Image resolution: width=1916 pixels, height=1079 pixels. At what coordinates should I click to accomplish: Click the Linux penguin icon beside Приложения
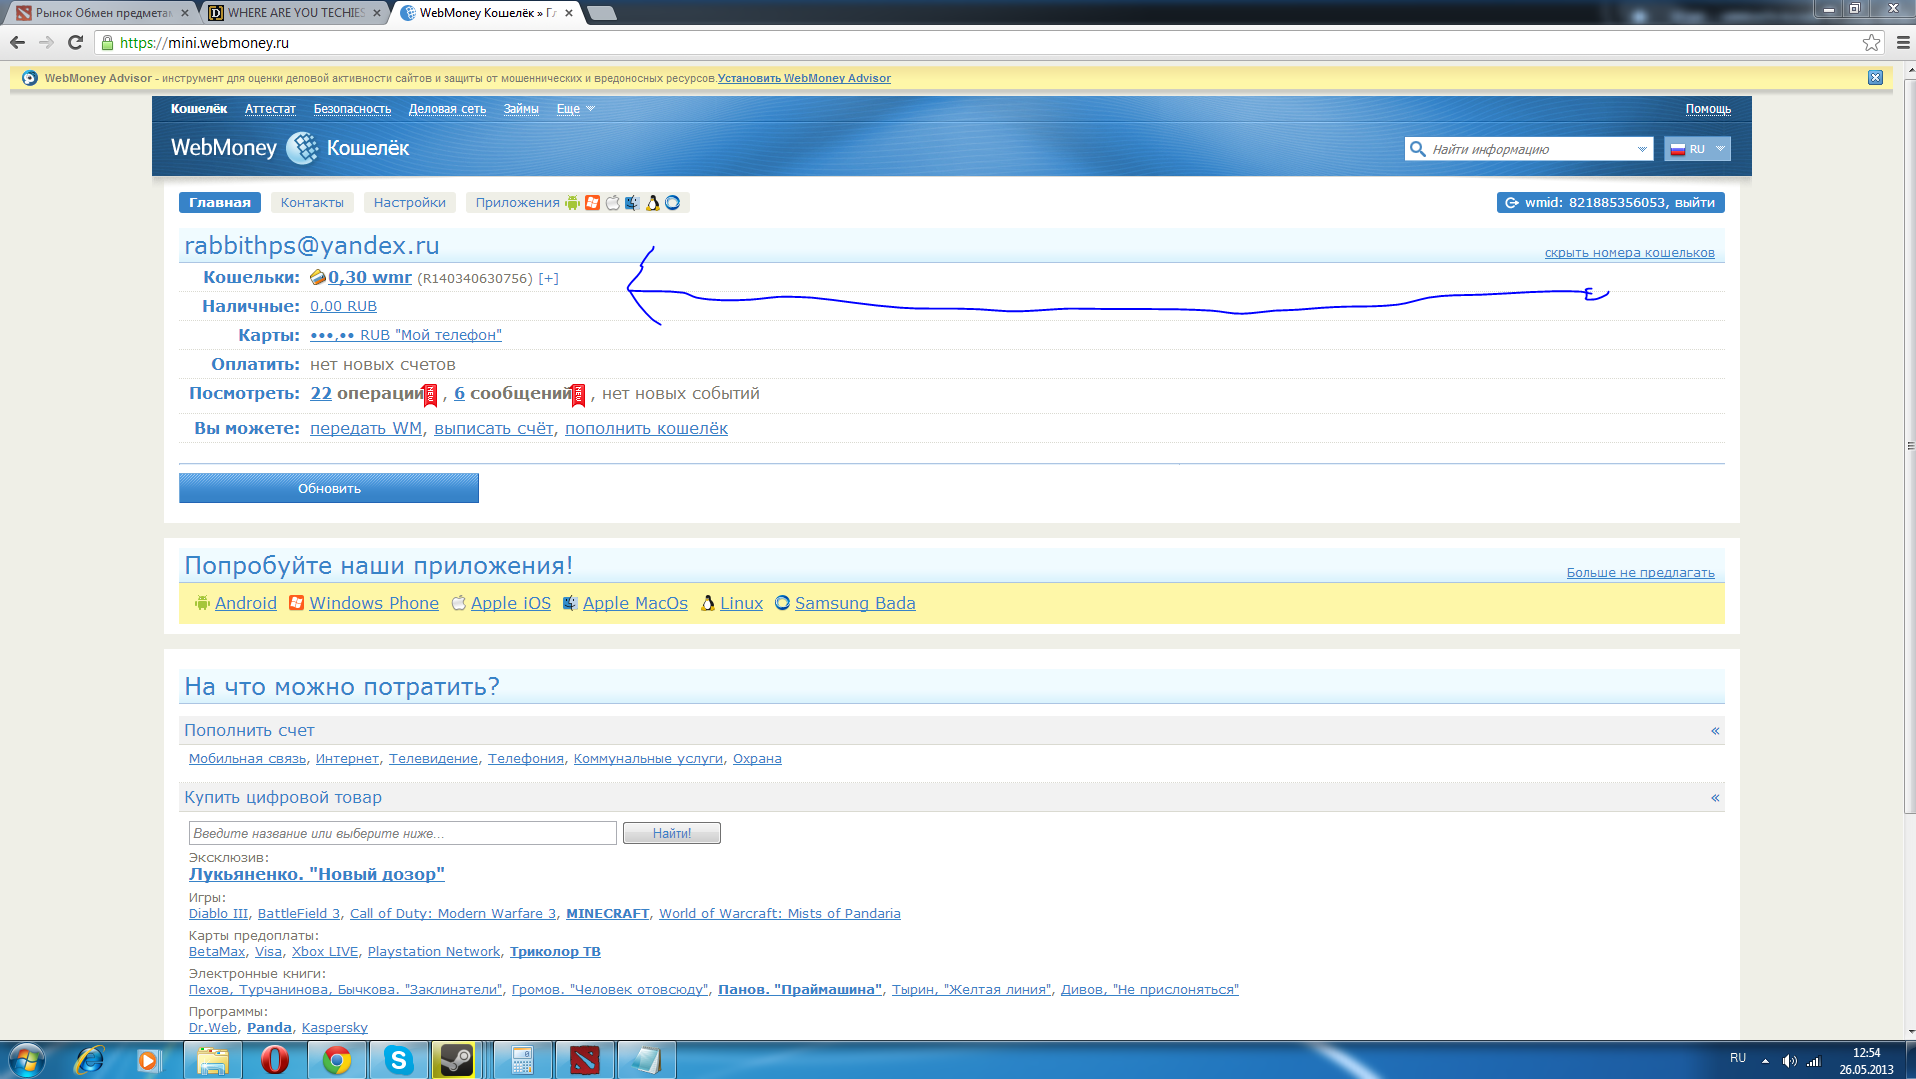click(653, 203)
